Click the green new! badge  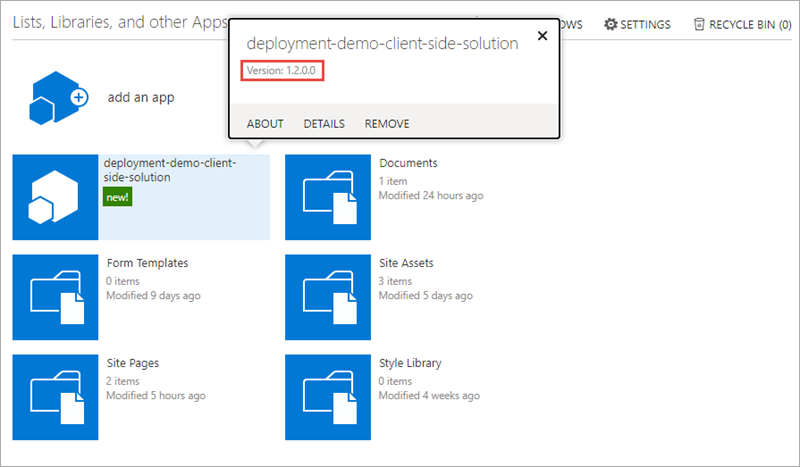[117, 197]
